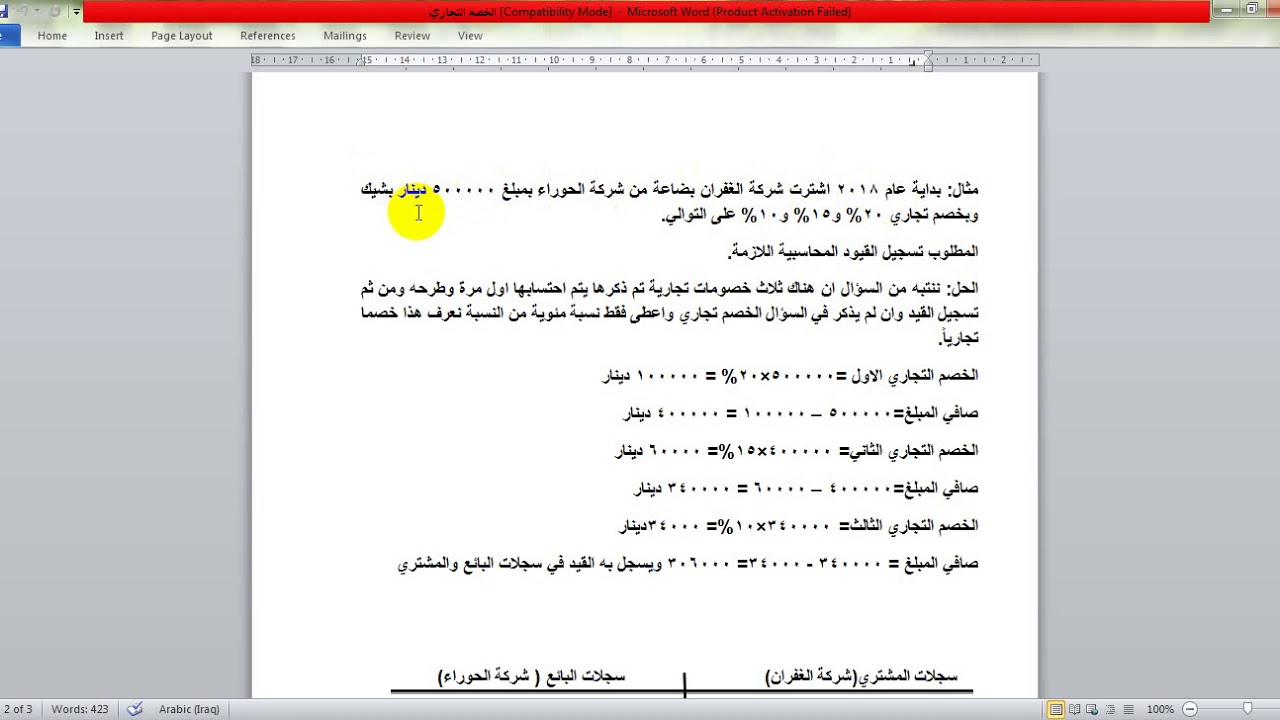The image size is (1280, 720).
Task: Click the word 'مثال:' starting the example
Action: click(963, 189)
